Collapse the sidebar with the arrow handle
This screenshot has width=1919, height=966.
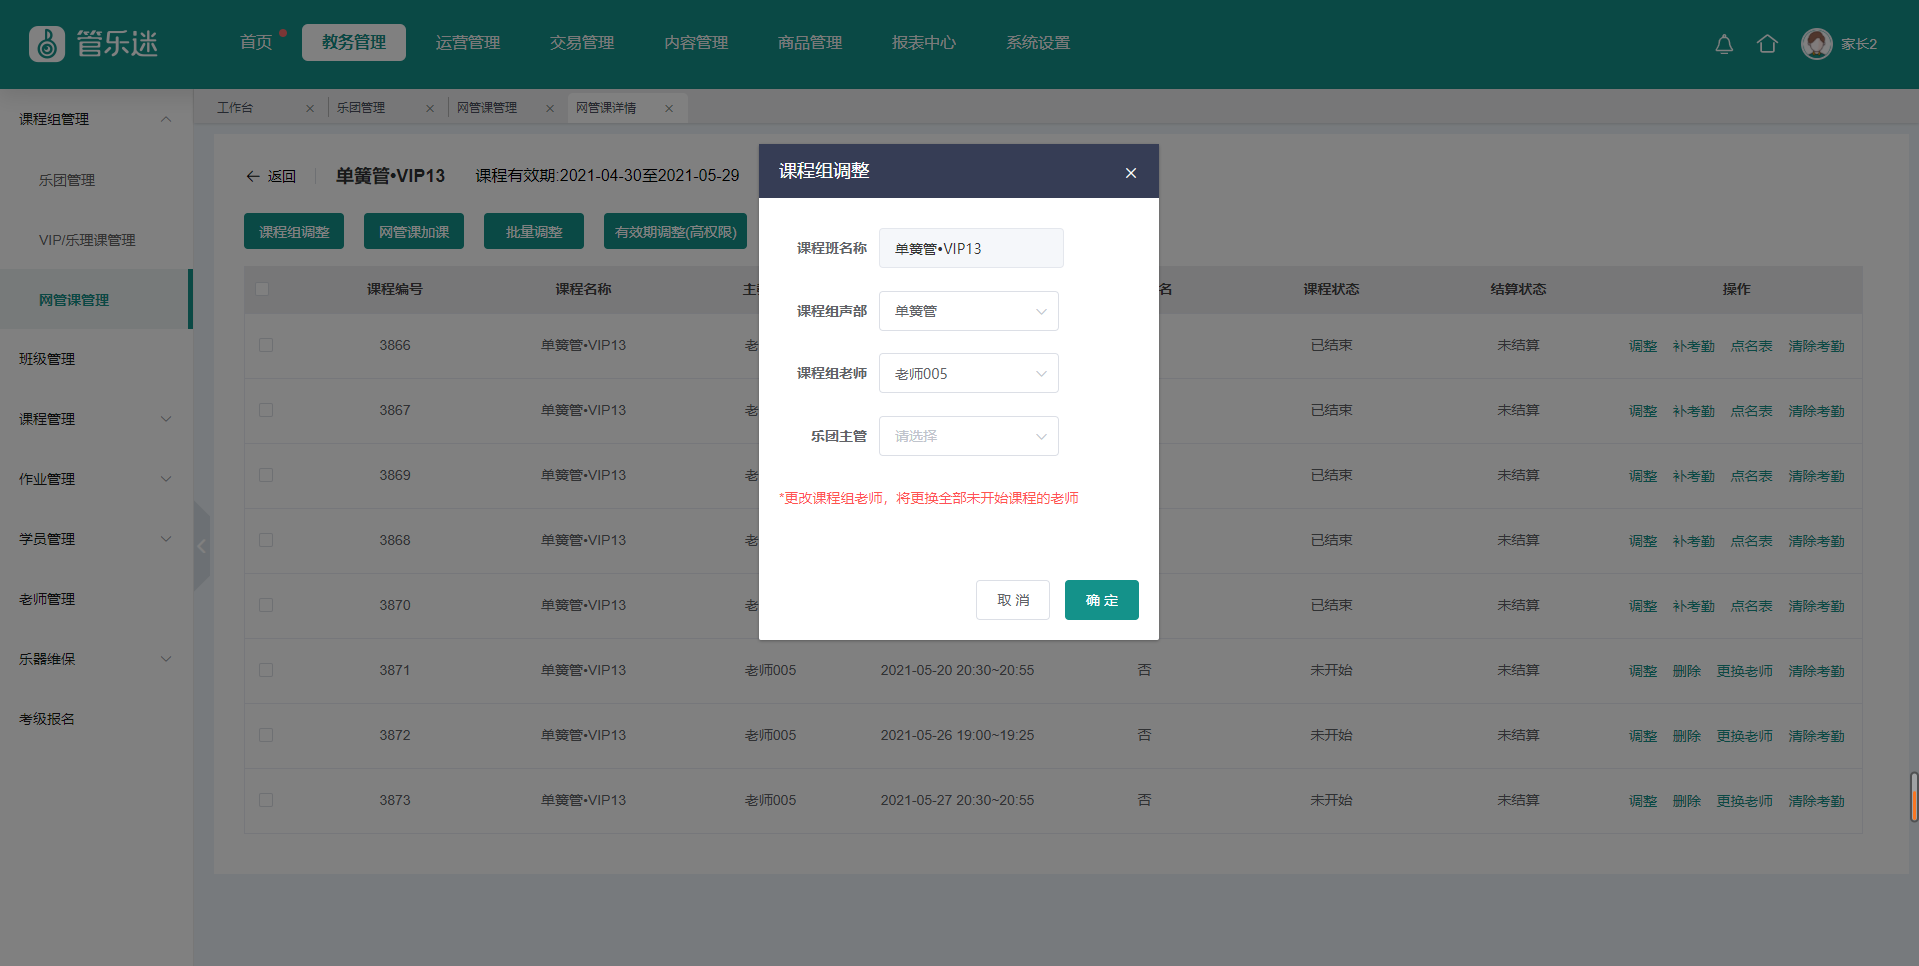click(x=202, y=546)
